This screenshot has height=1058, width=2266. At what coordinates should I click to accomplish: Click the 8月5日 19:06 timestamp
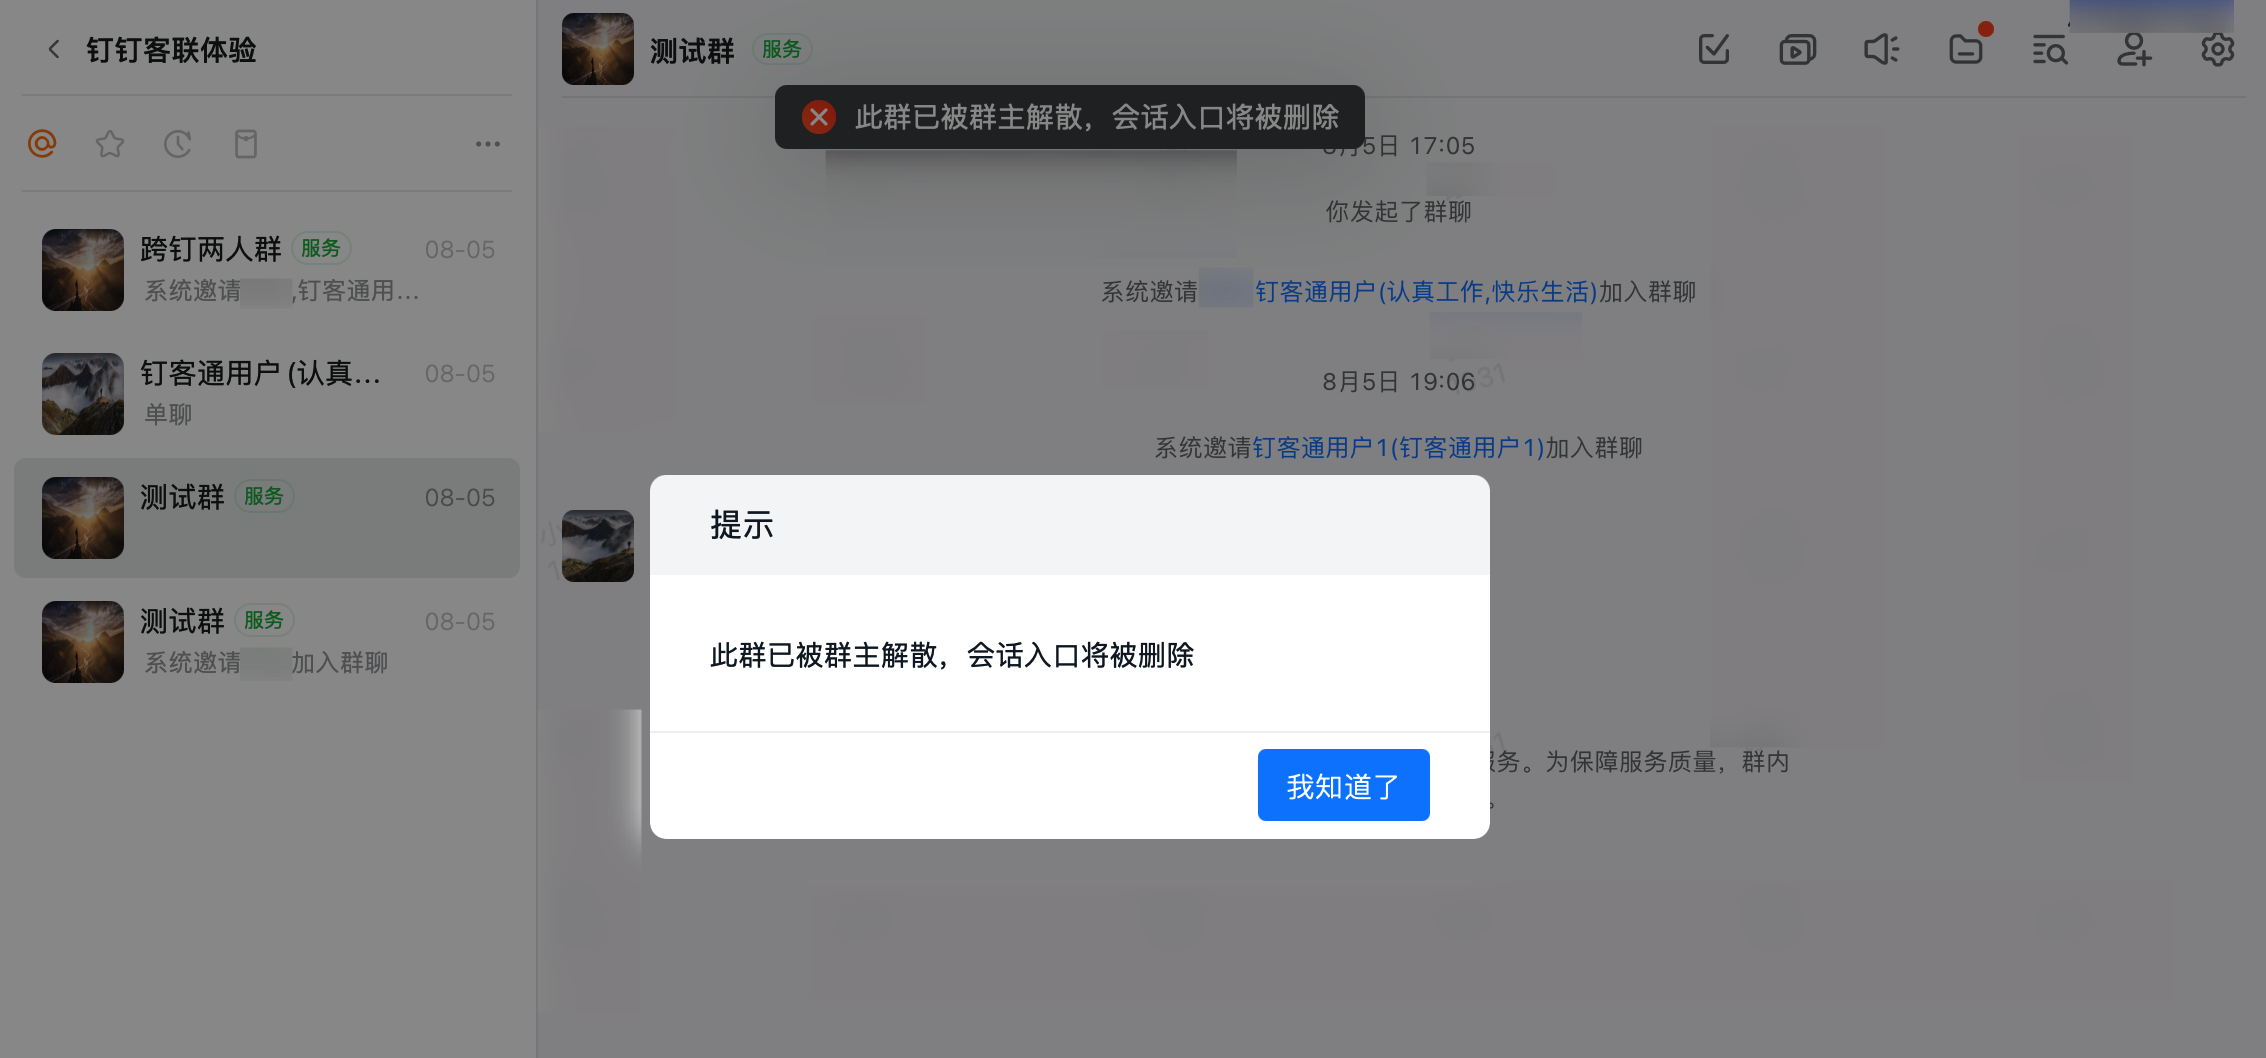tap(1399, 382)
